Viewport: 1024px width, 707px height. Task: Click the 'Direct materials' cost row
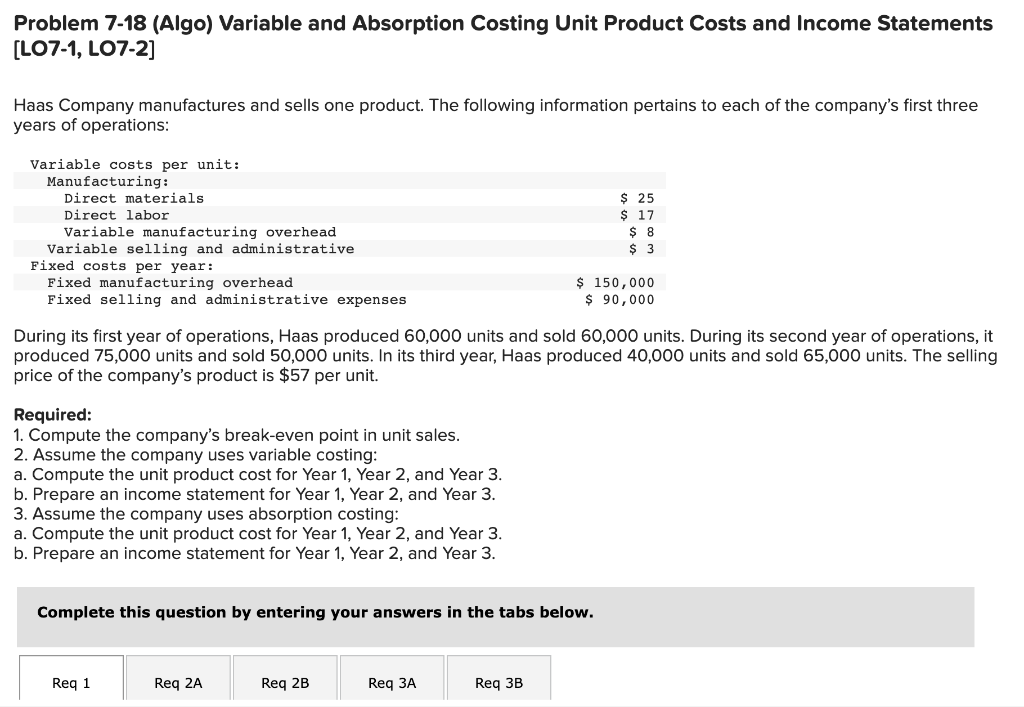(132, 197)
